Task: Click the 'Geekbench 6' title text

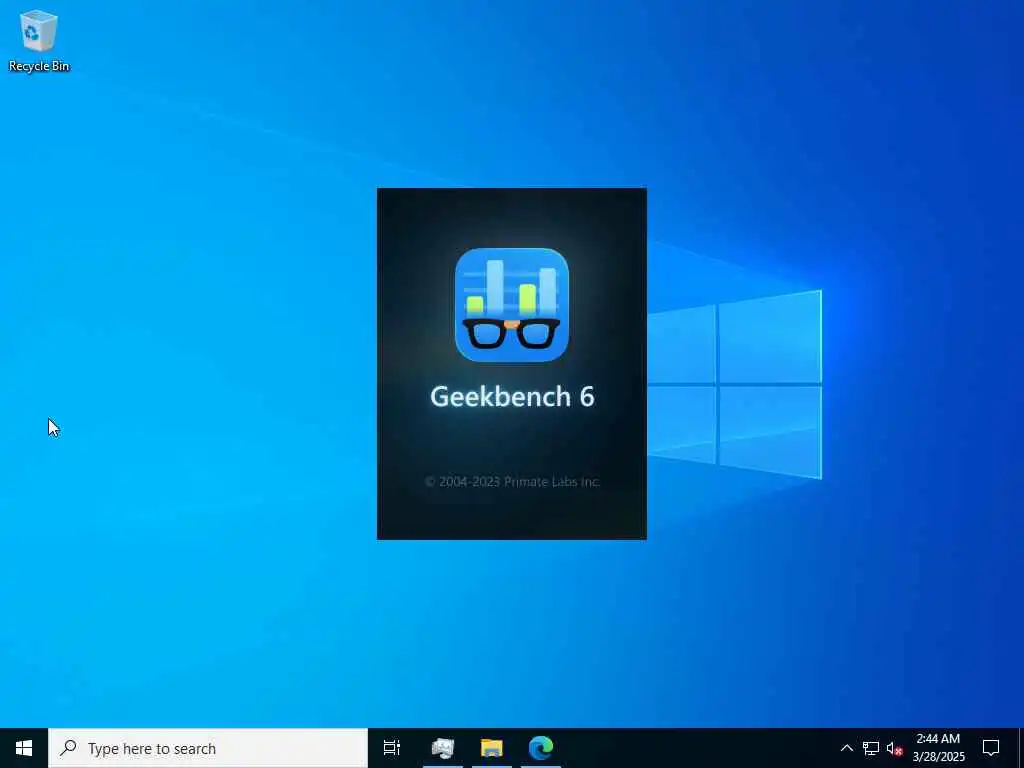Action: coord(512,396)
